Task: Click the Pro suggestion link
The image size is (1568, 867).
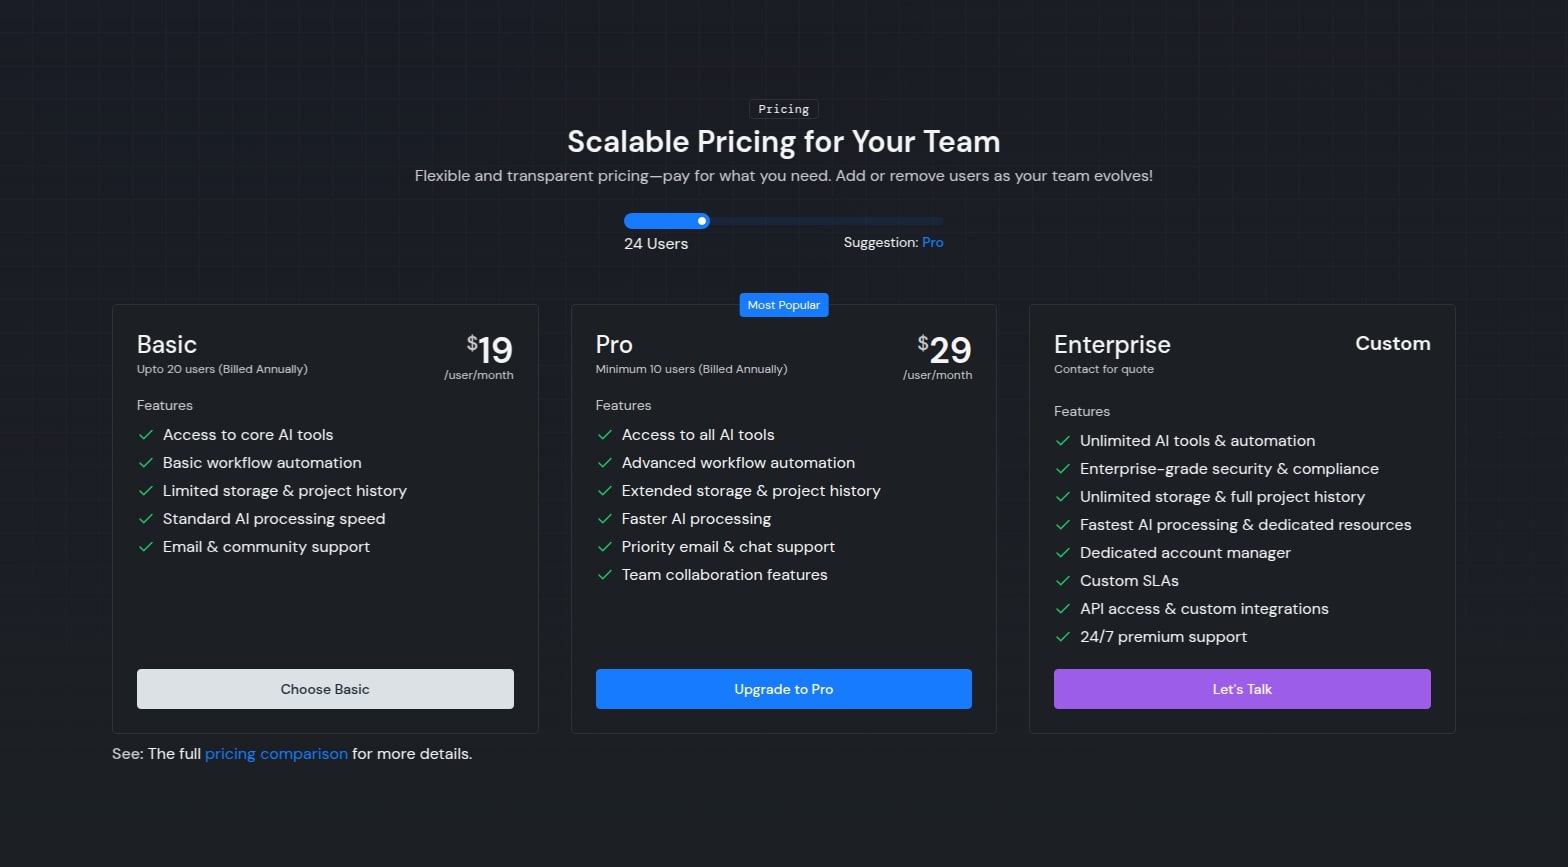Action: [932, 243]
